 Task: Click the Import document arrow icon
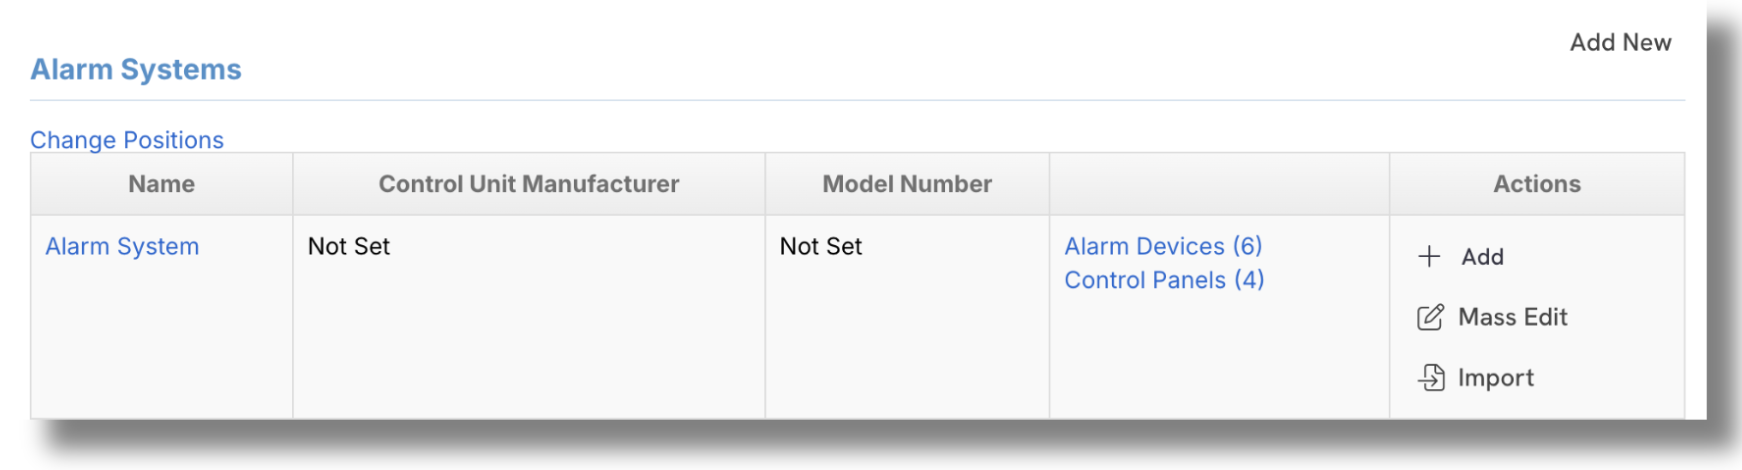click(x=1431, y=377)
